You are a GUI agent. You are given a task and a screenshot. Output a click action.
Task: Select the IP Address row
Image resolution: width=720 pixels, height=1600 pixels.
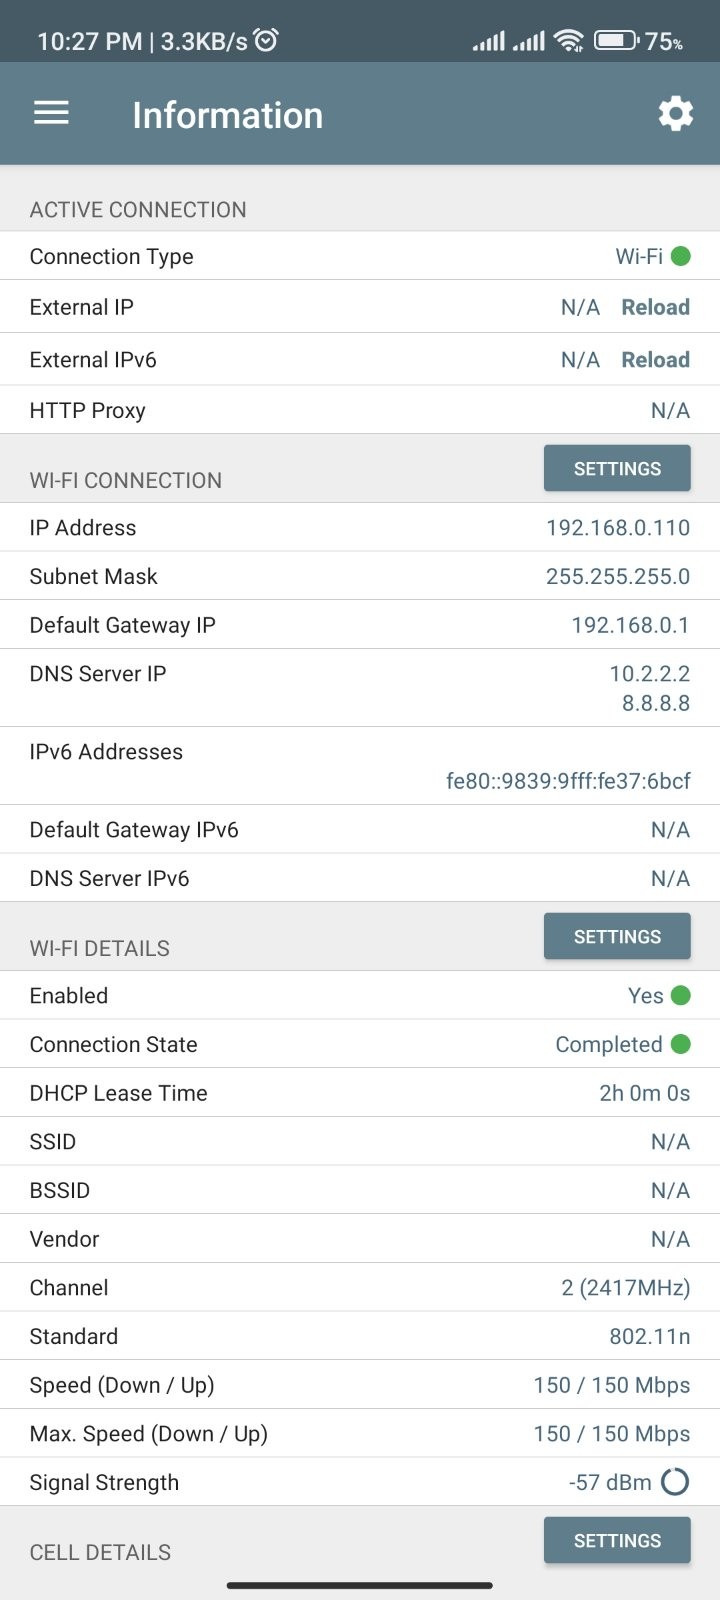(x=360, y=527)
